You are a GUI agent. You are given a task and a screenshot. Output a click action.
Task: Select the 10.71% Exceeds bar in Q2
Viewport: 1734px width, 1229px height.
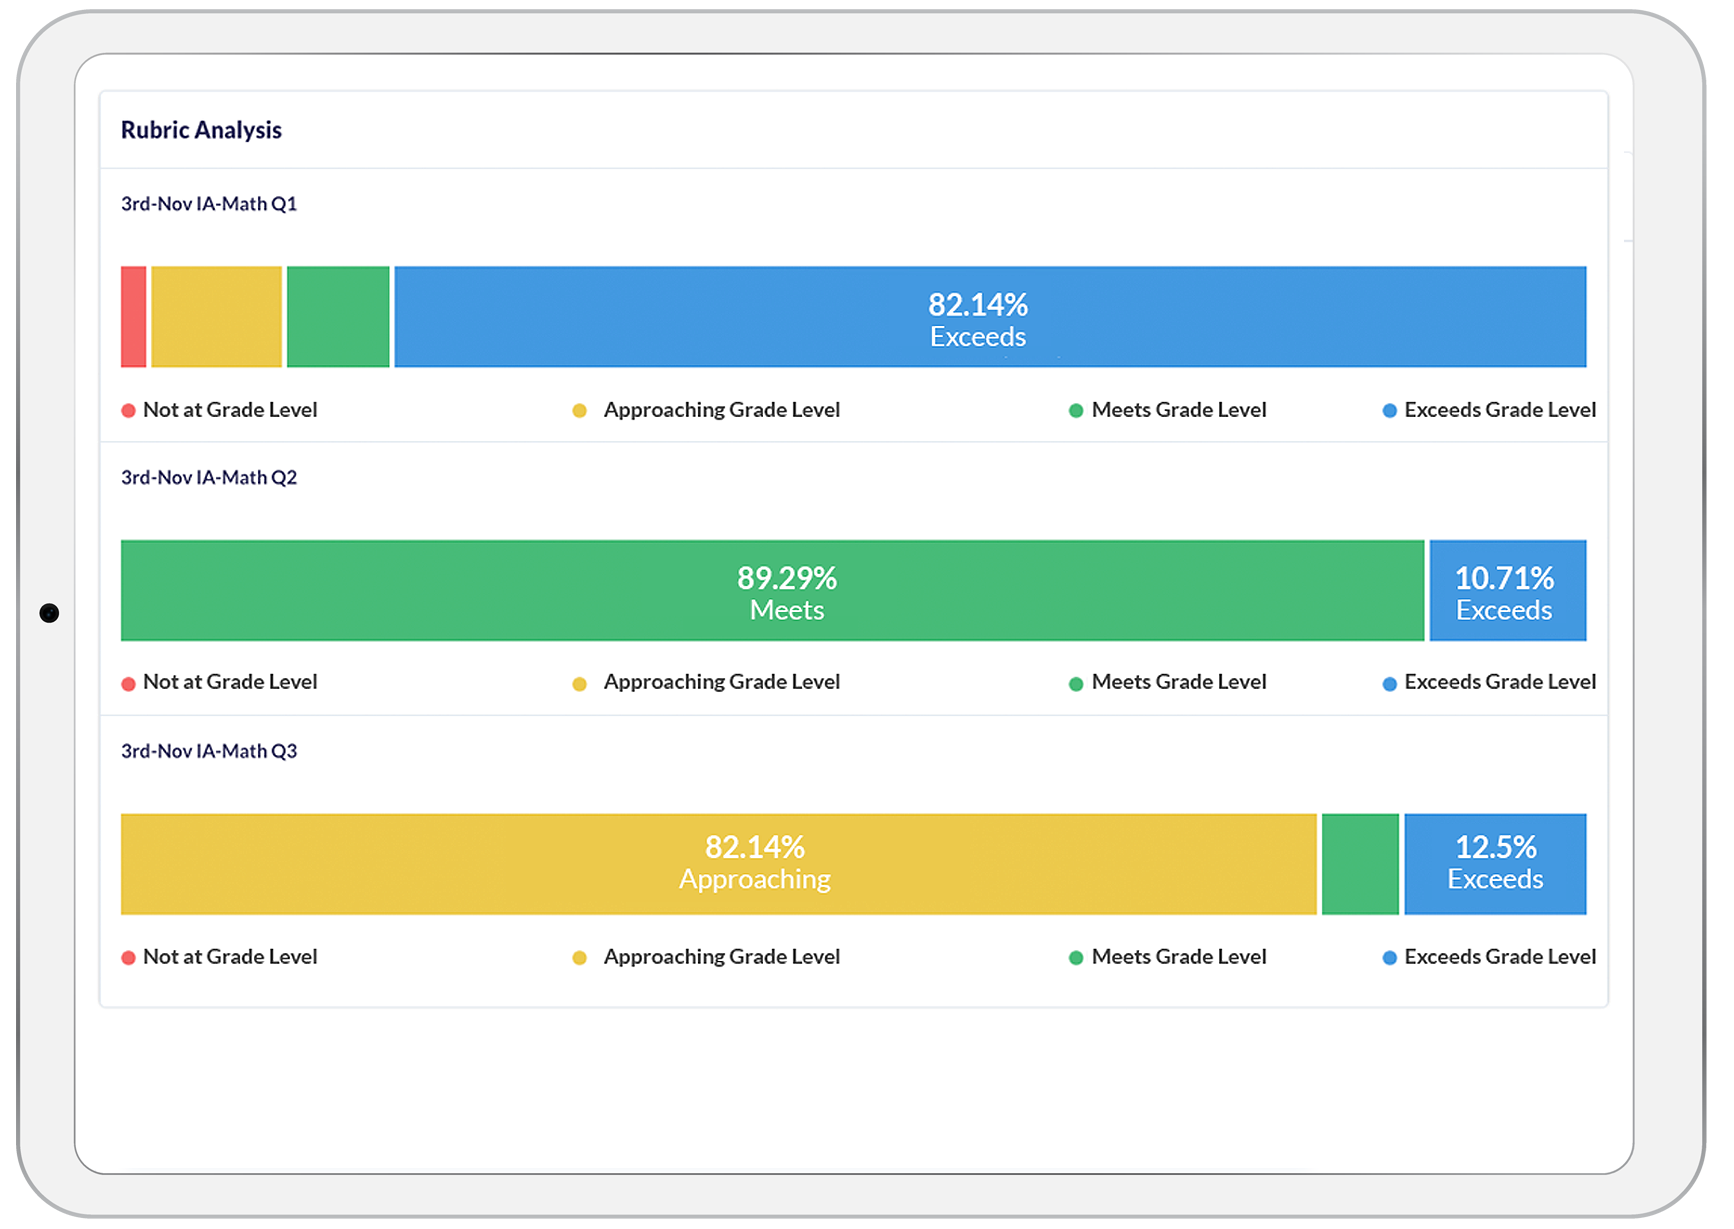pyautogui.click(x=1507, y=590)
